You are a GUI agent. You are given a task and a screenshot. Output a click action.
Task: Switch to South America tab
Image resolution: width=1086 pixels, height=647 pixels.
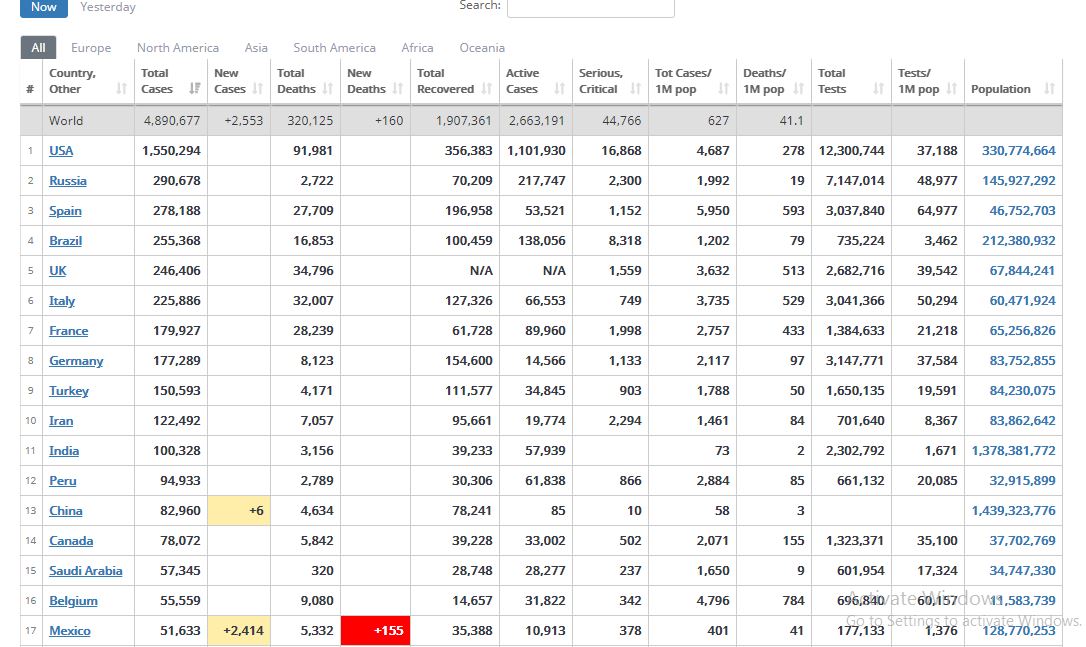click(x=334, y=48)
